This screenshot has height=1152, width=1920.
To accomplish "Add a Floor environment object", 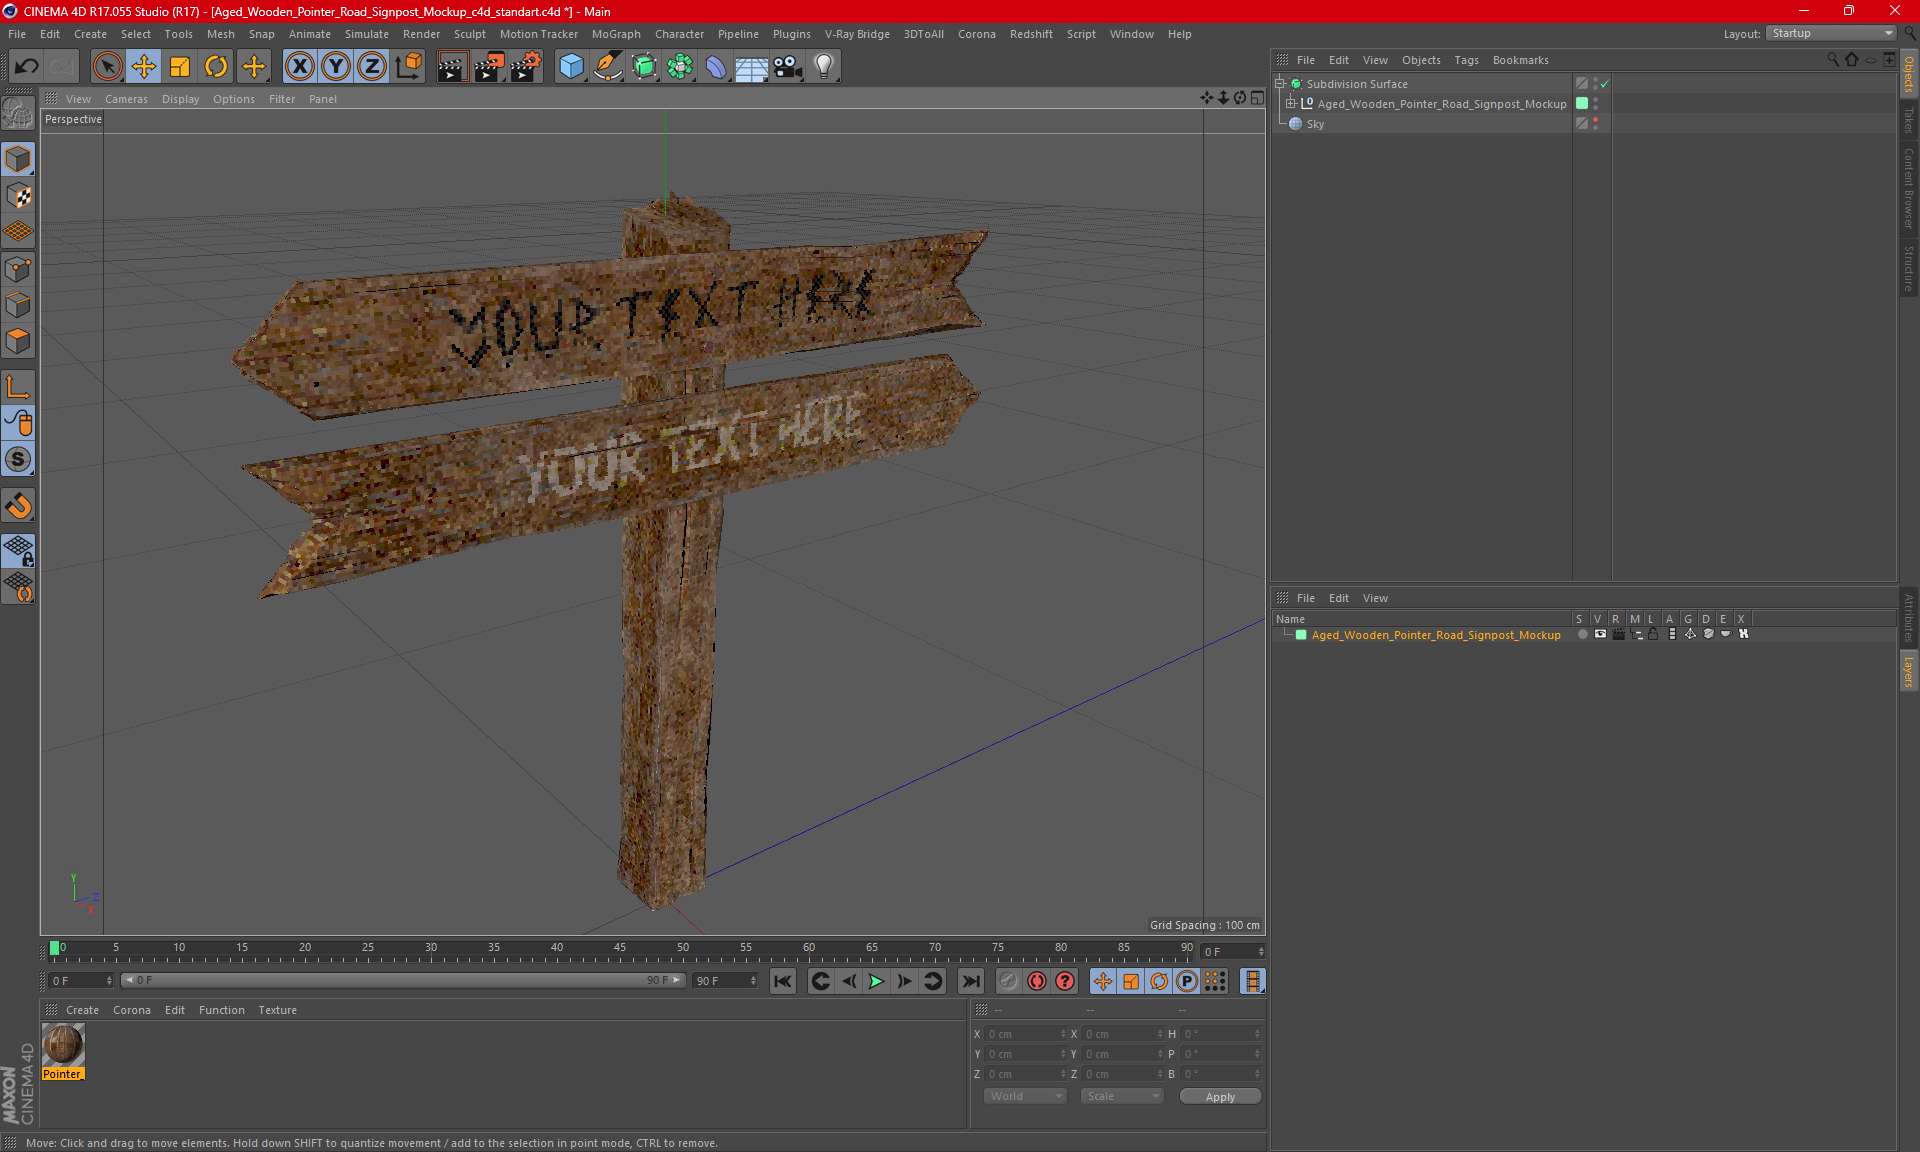I will (752, 66).
